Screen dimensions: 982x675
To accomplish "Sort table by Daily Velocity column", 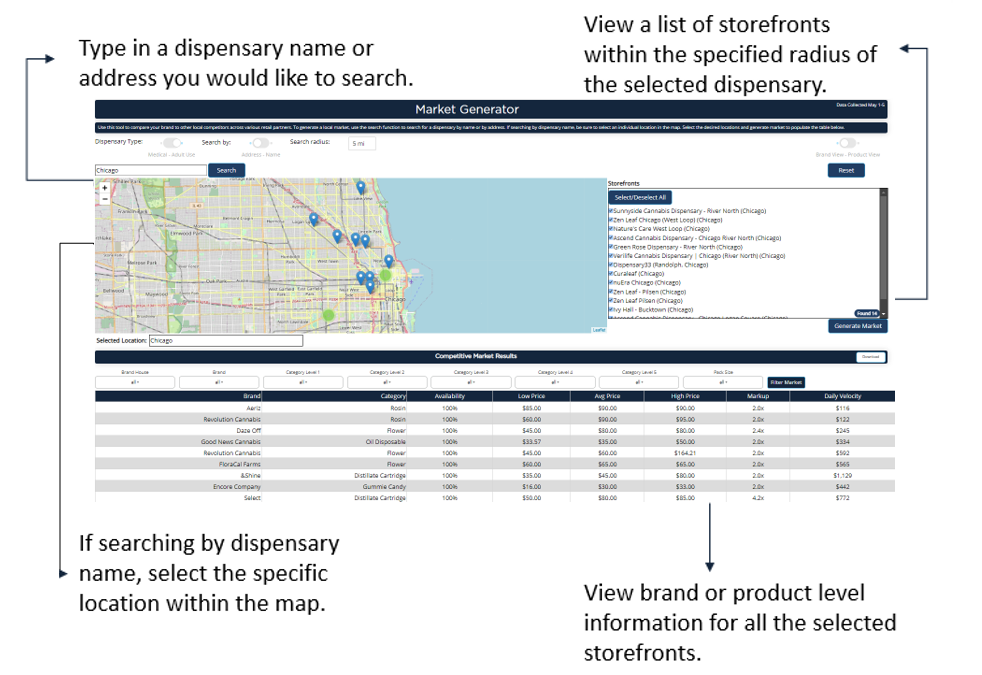I will (x=842, y=396).
